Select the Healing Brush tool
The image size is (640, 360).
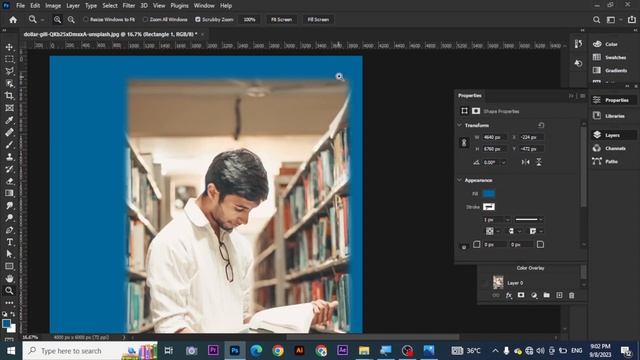(9, 133)
